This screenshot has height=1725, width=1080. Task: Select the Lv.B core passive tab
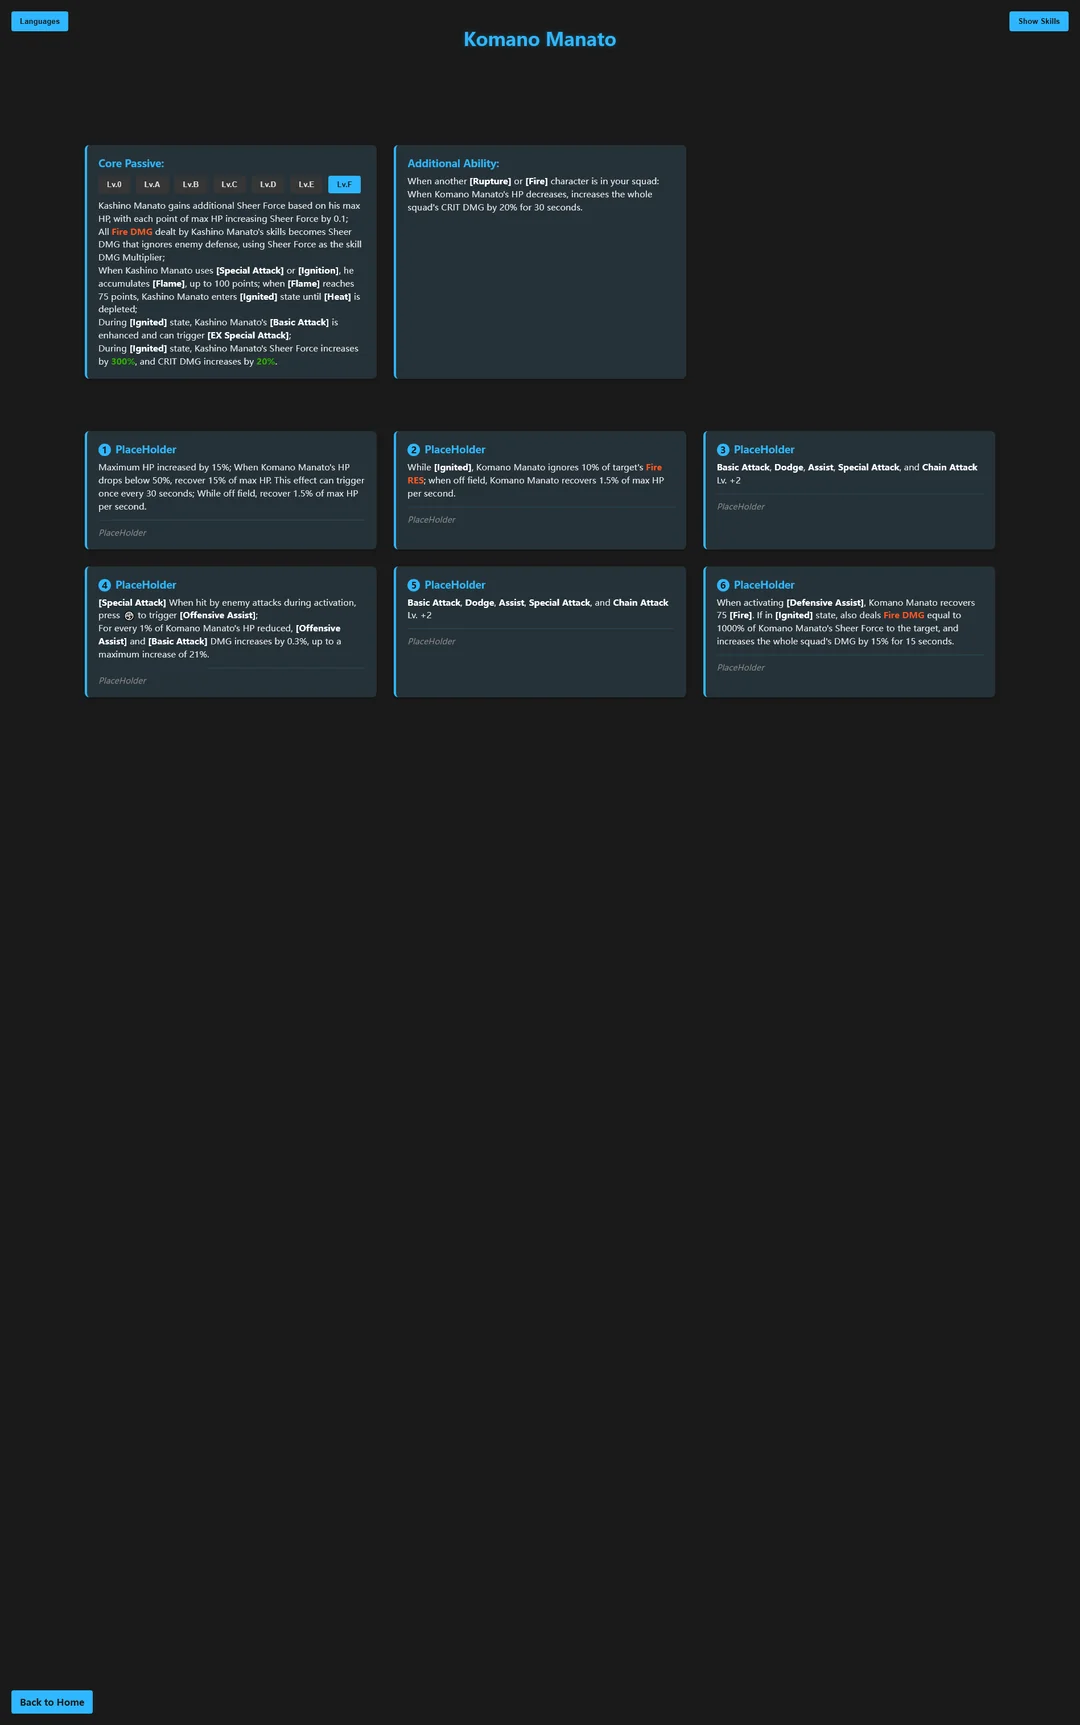[x=190, y=184]
